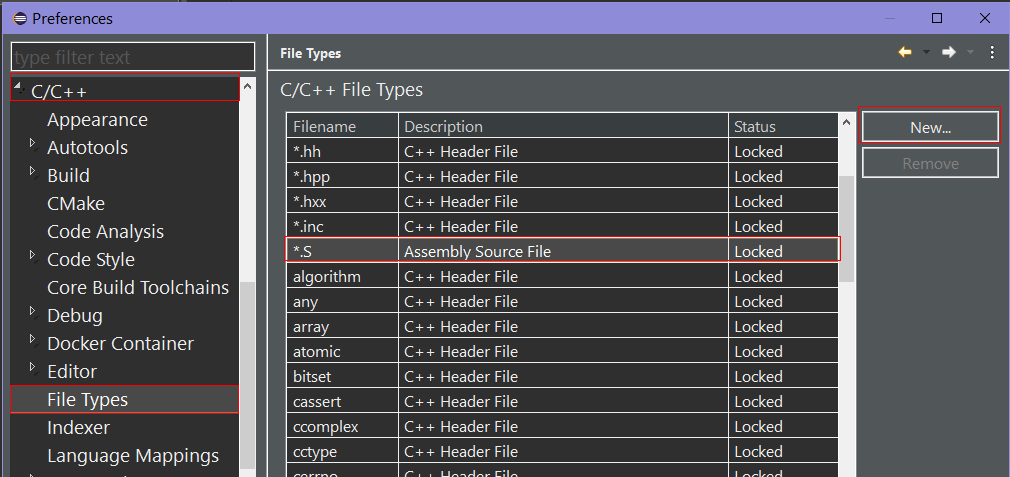Screen dimensions: 1010x477
Task: Open the back history dropdown arrow
Action: point(926,53)
